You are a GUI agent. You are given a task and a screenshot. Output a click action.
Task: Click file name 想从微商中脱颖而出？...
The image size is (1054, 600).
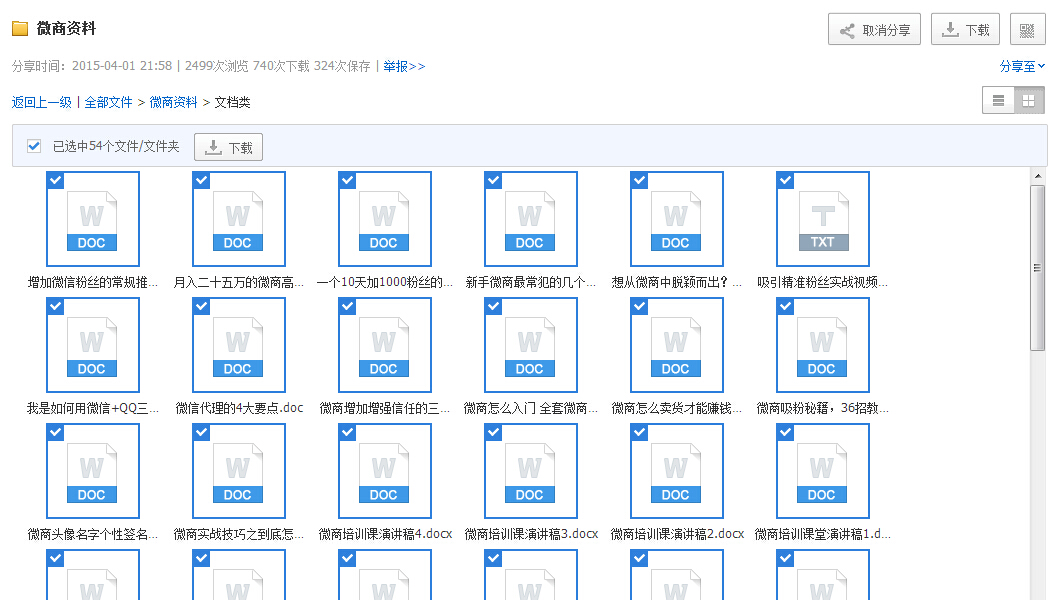click(677, 282)
